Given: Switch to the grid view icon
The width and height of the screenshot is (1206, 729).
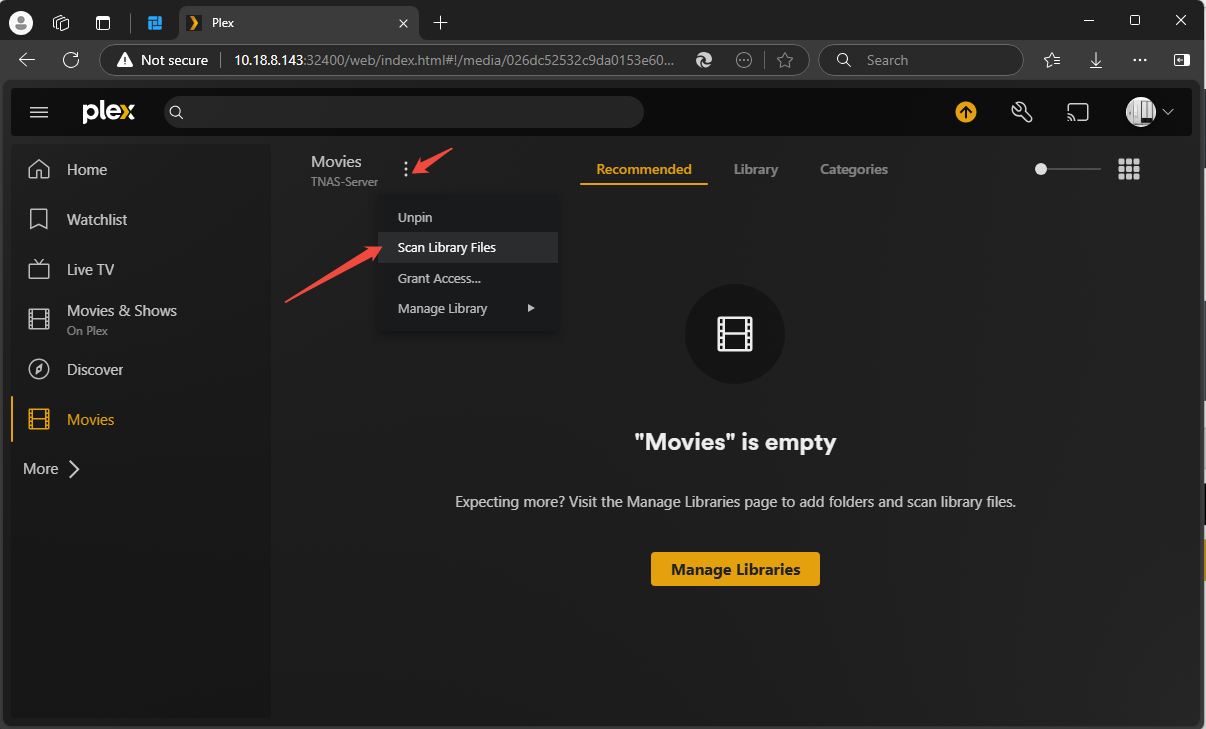Looking at the screenshot, I should pyautogui.click(x=1129, y=169).
